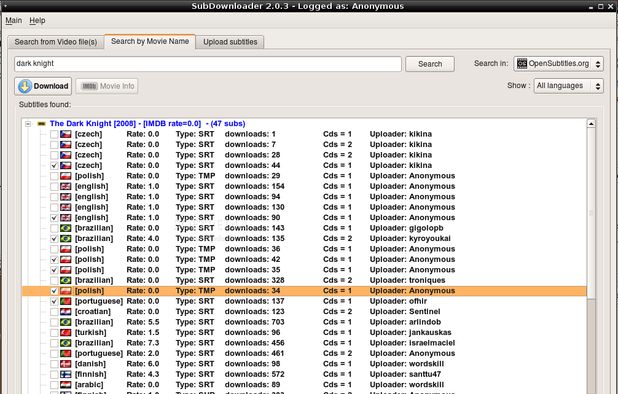Open the Search in OpenSubtitles.org dropdown
The height and width of the screenshot is (394, 618).
[x=558, y=63]
